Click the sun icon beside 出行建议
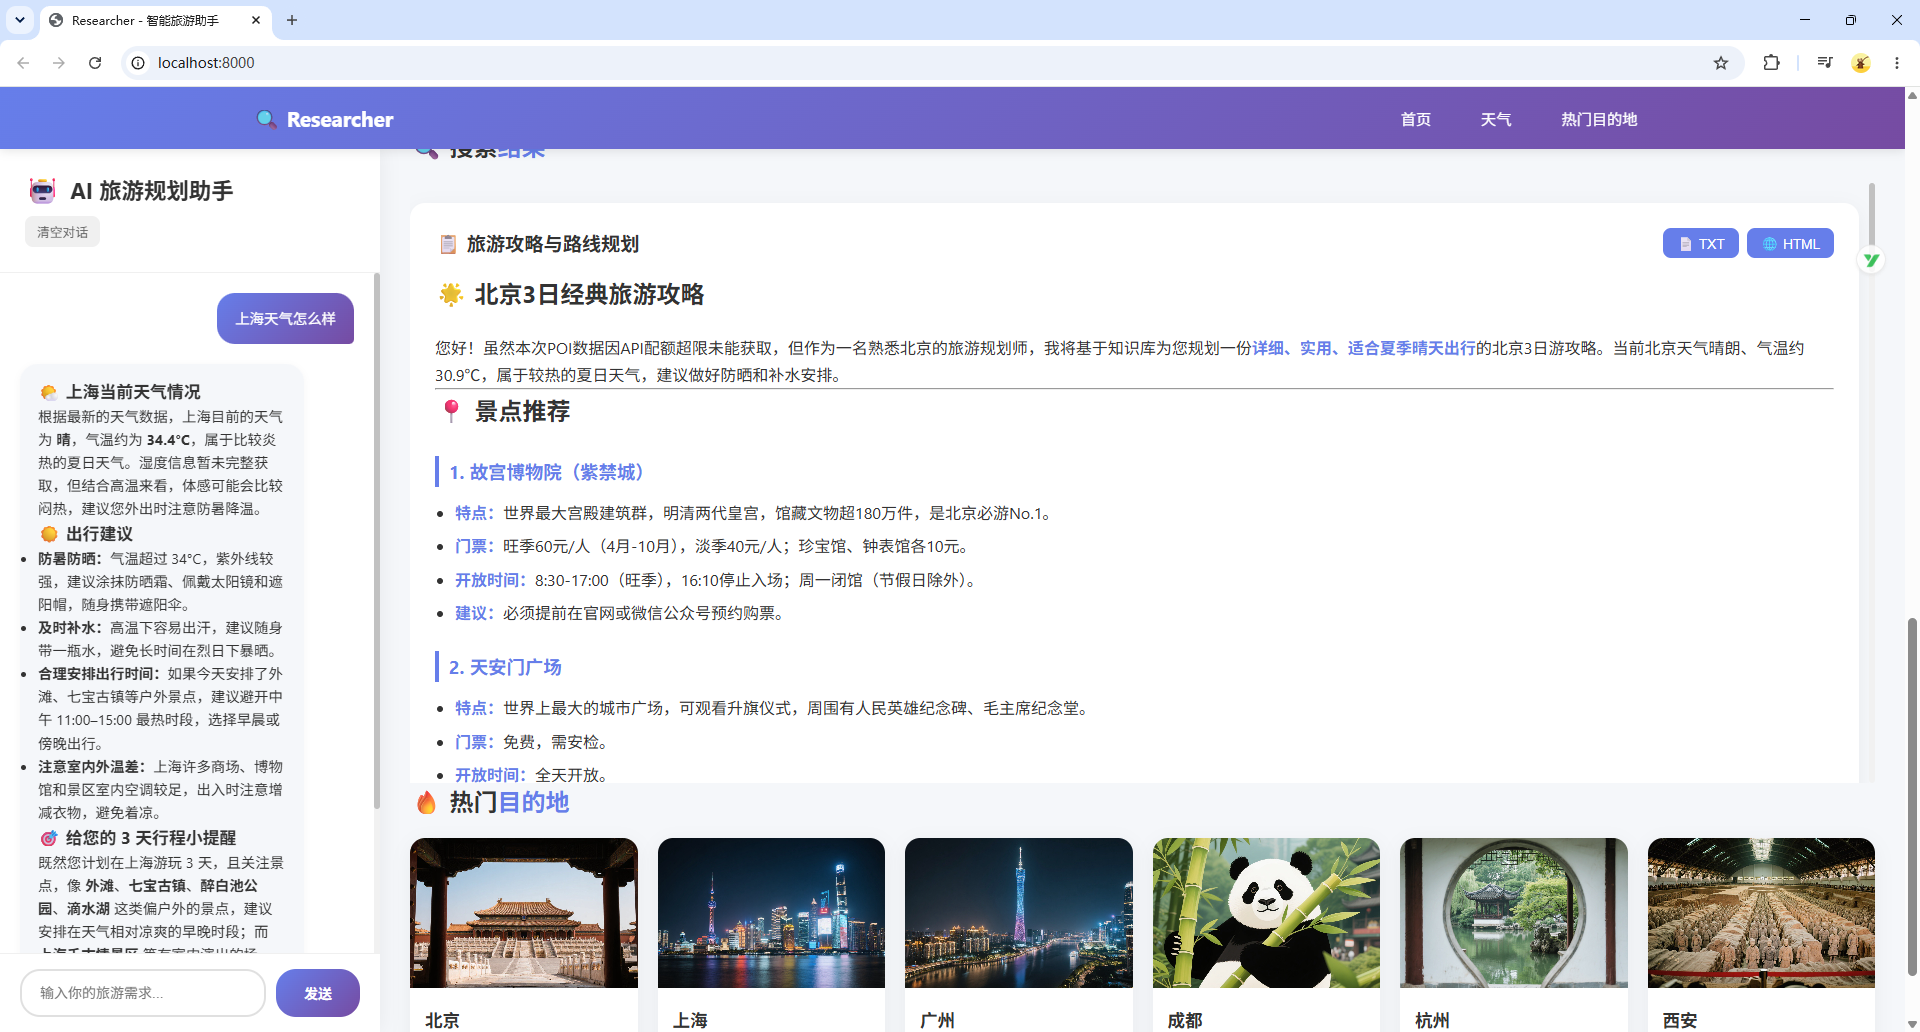The width and height of the screenshot is (1920, 1032). pos(48,534)
